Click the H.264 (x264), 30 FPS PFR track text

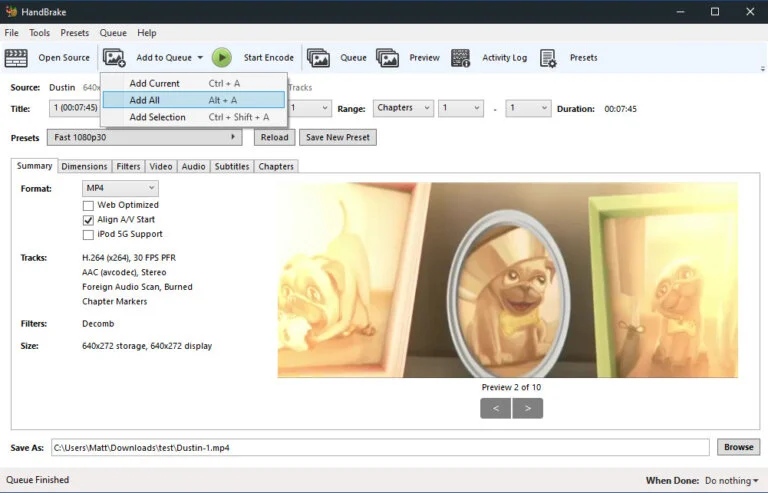click(x=129, y=258)
